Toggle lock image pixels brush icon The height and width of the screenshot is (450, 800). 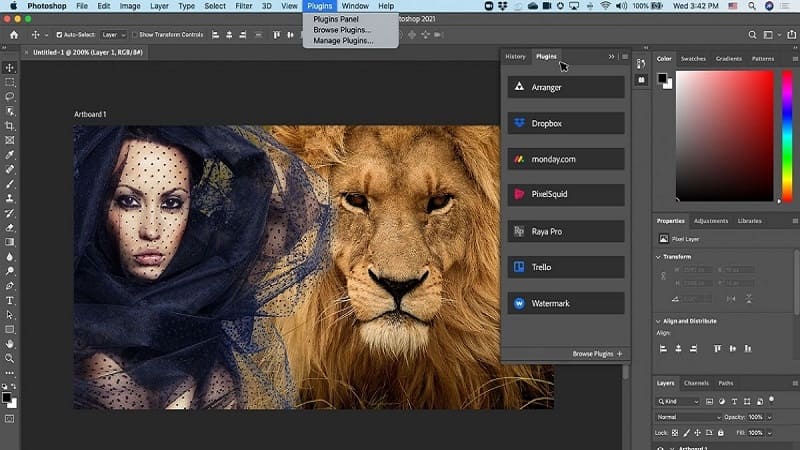[x=686, y=433]
